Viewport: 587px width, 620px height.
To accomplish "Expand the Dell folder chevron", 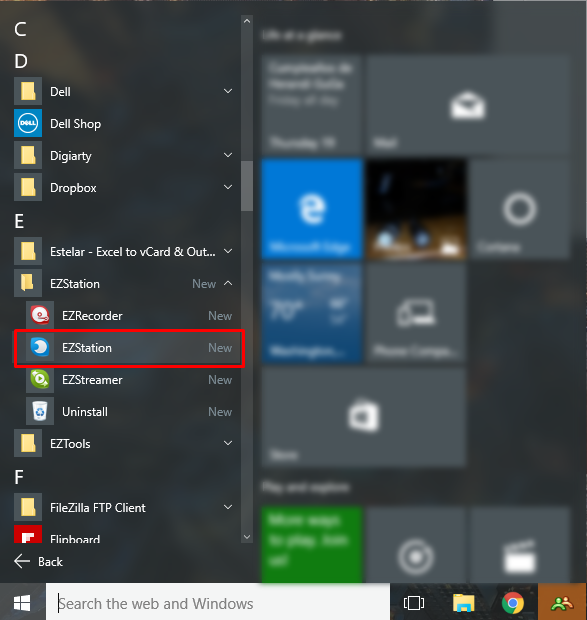I will [x=228, y=91].
